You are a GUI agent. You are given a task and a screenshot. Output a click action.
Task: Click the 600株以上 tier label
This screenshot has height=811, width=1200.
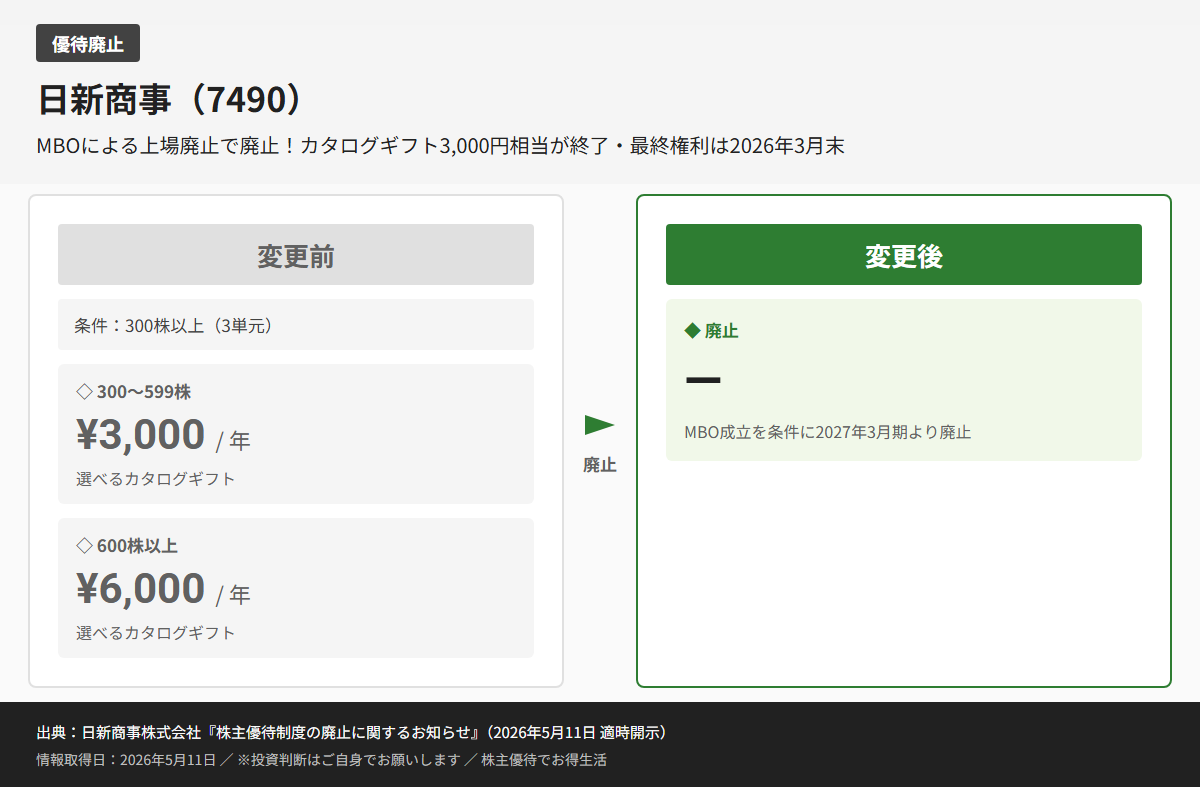137,546
